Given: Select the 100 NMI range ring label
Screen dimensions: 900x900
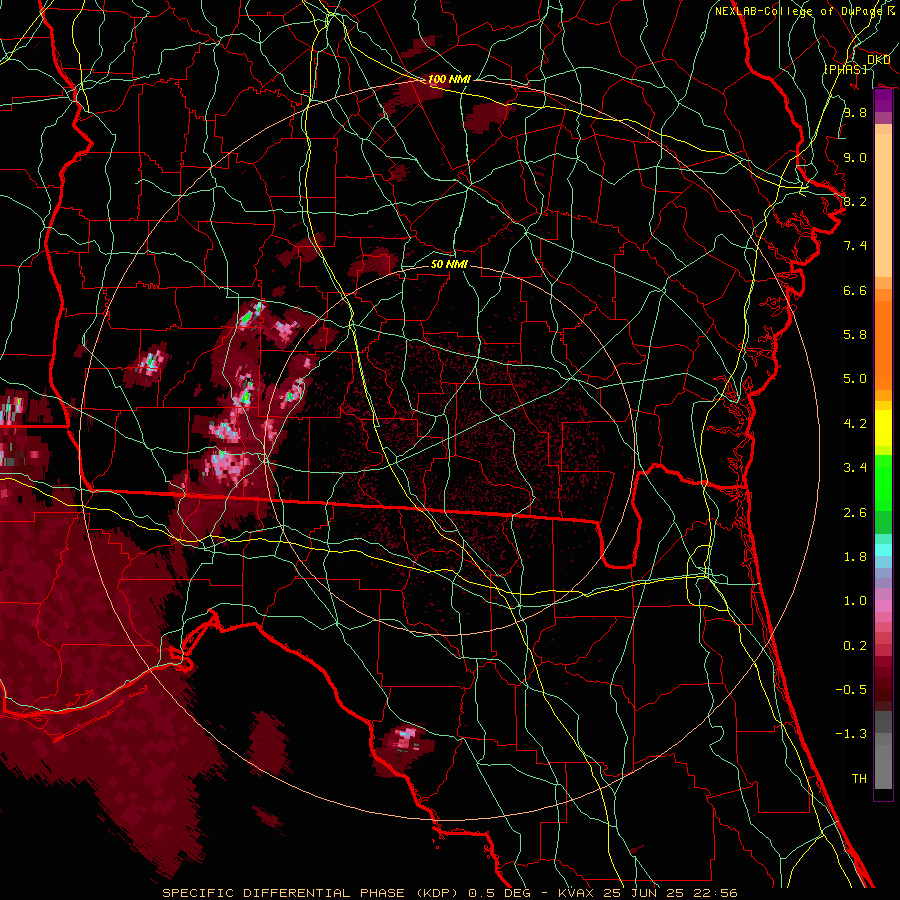Looking at the screenshot, I should pyautogui.click(x=449, y=79).
